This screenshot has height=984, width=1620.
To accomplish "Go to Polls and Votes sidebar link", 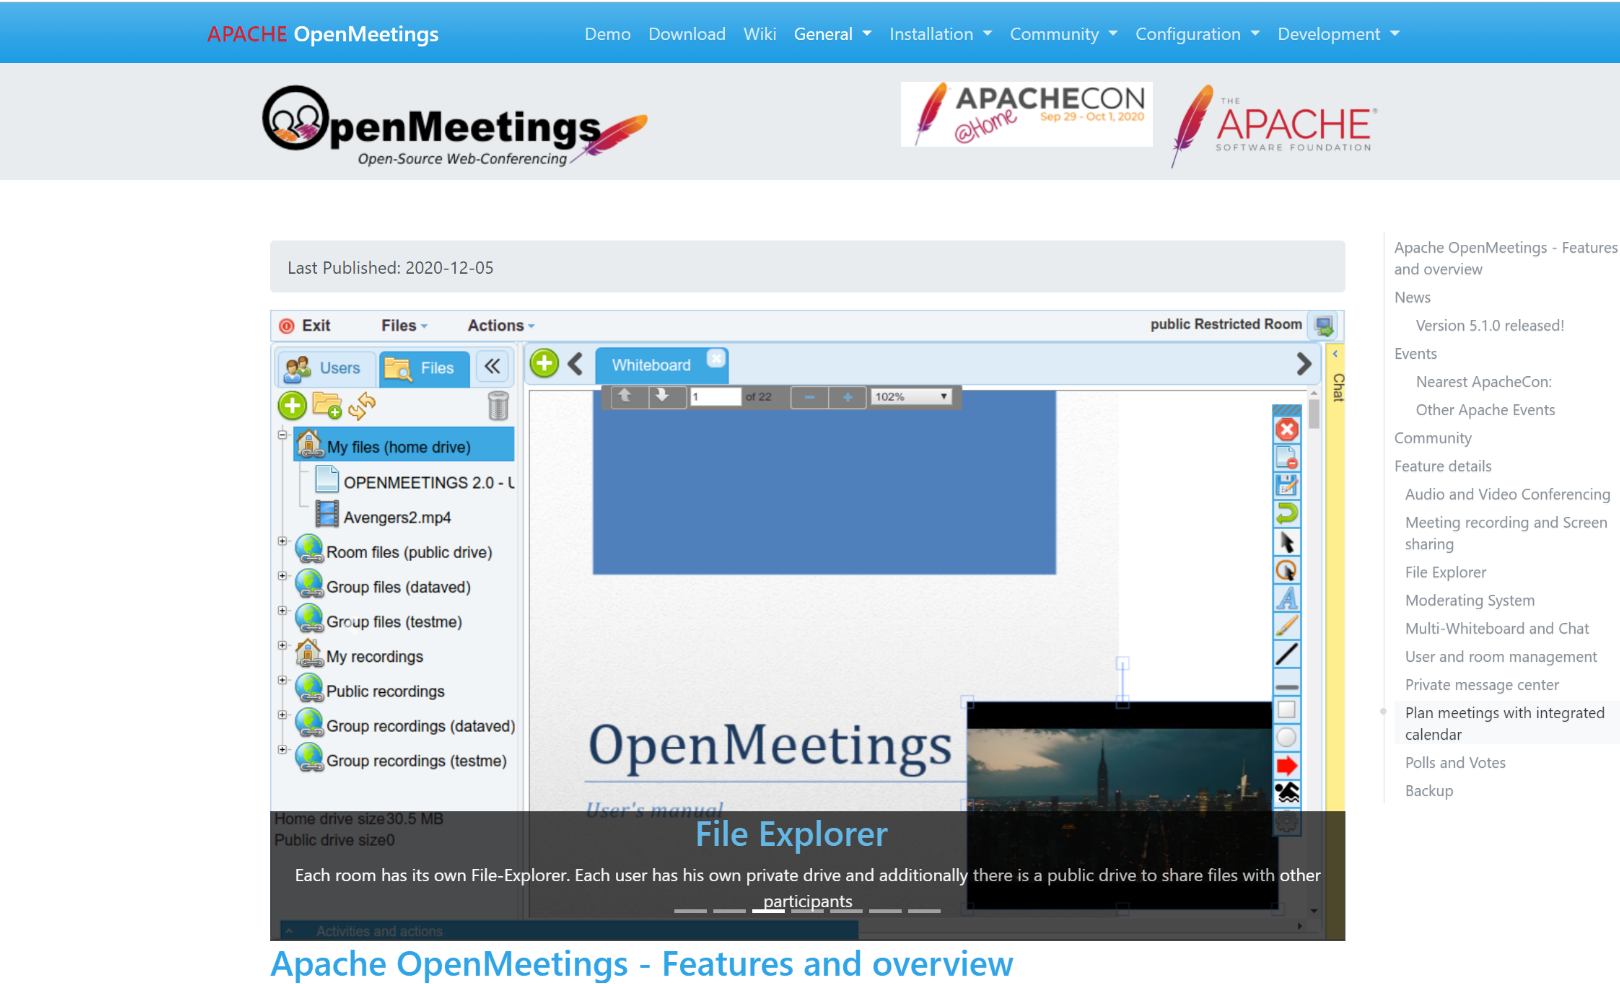I will (x=1455, y=763).
